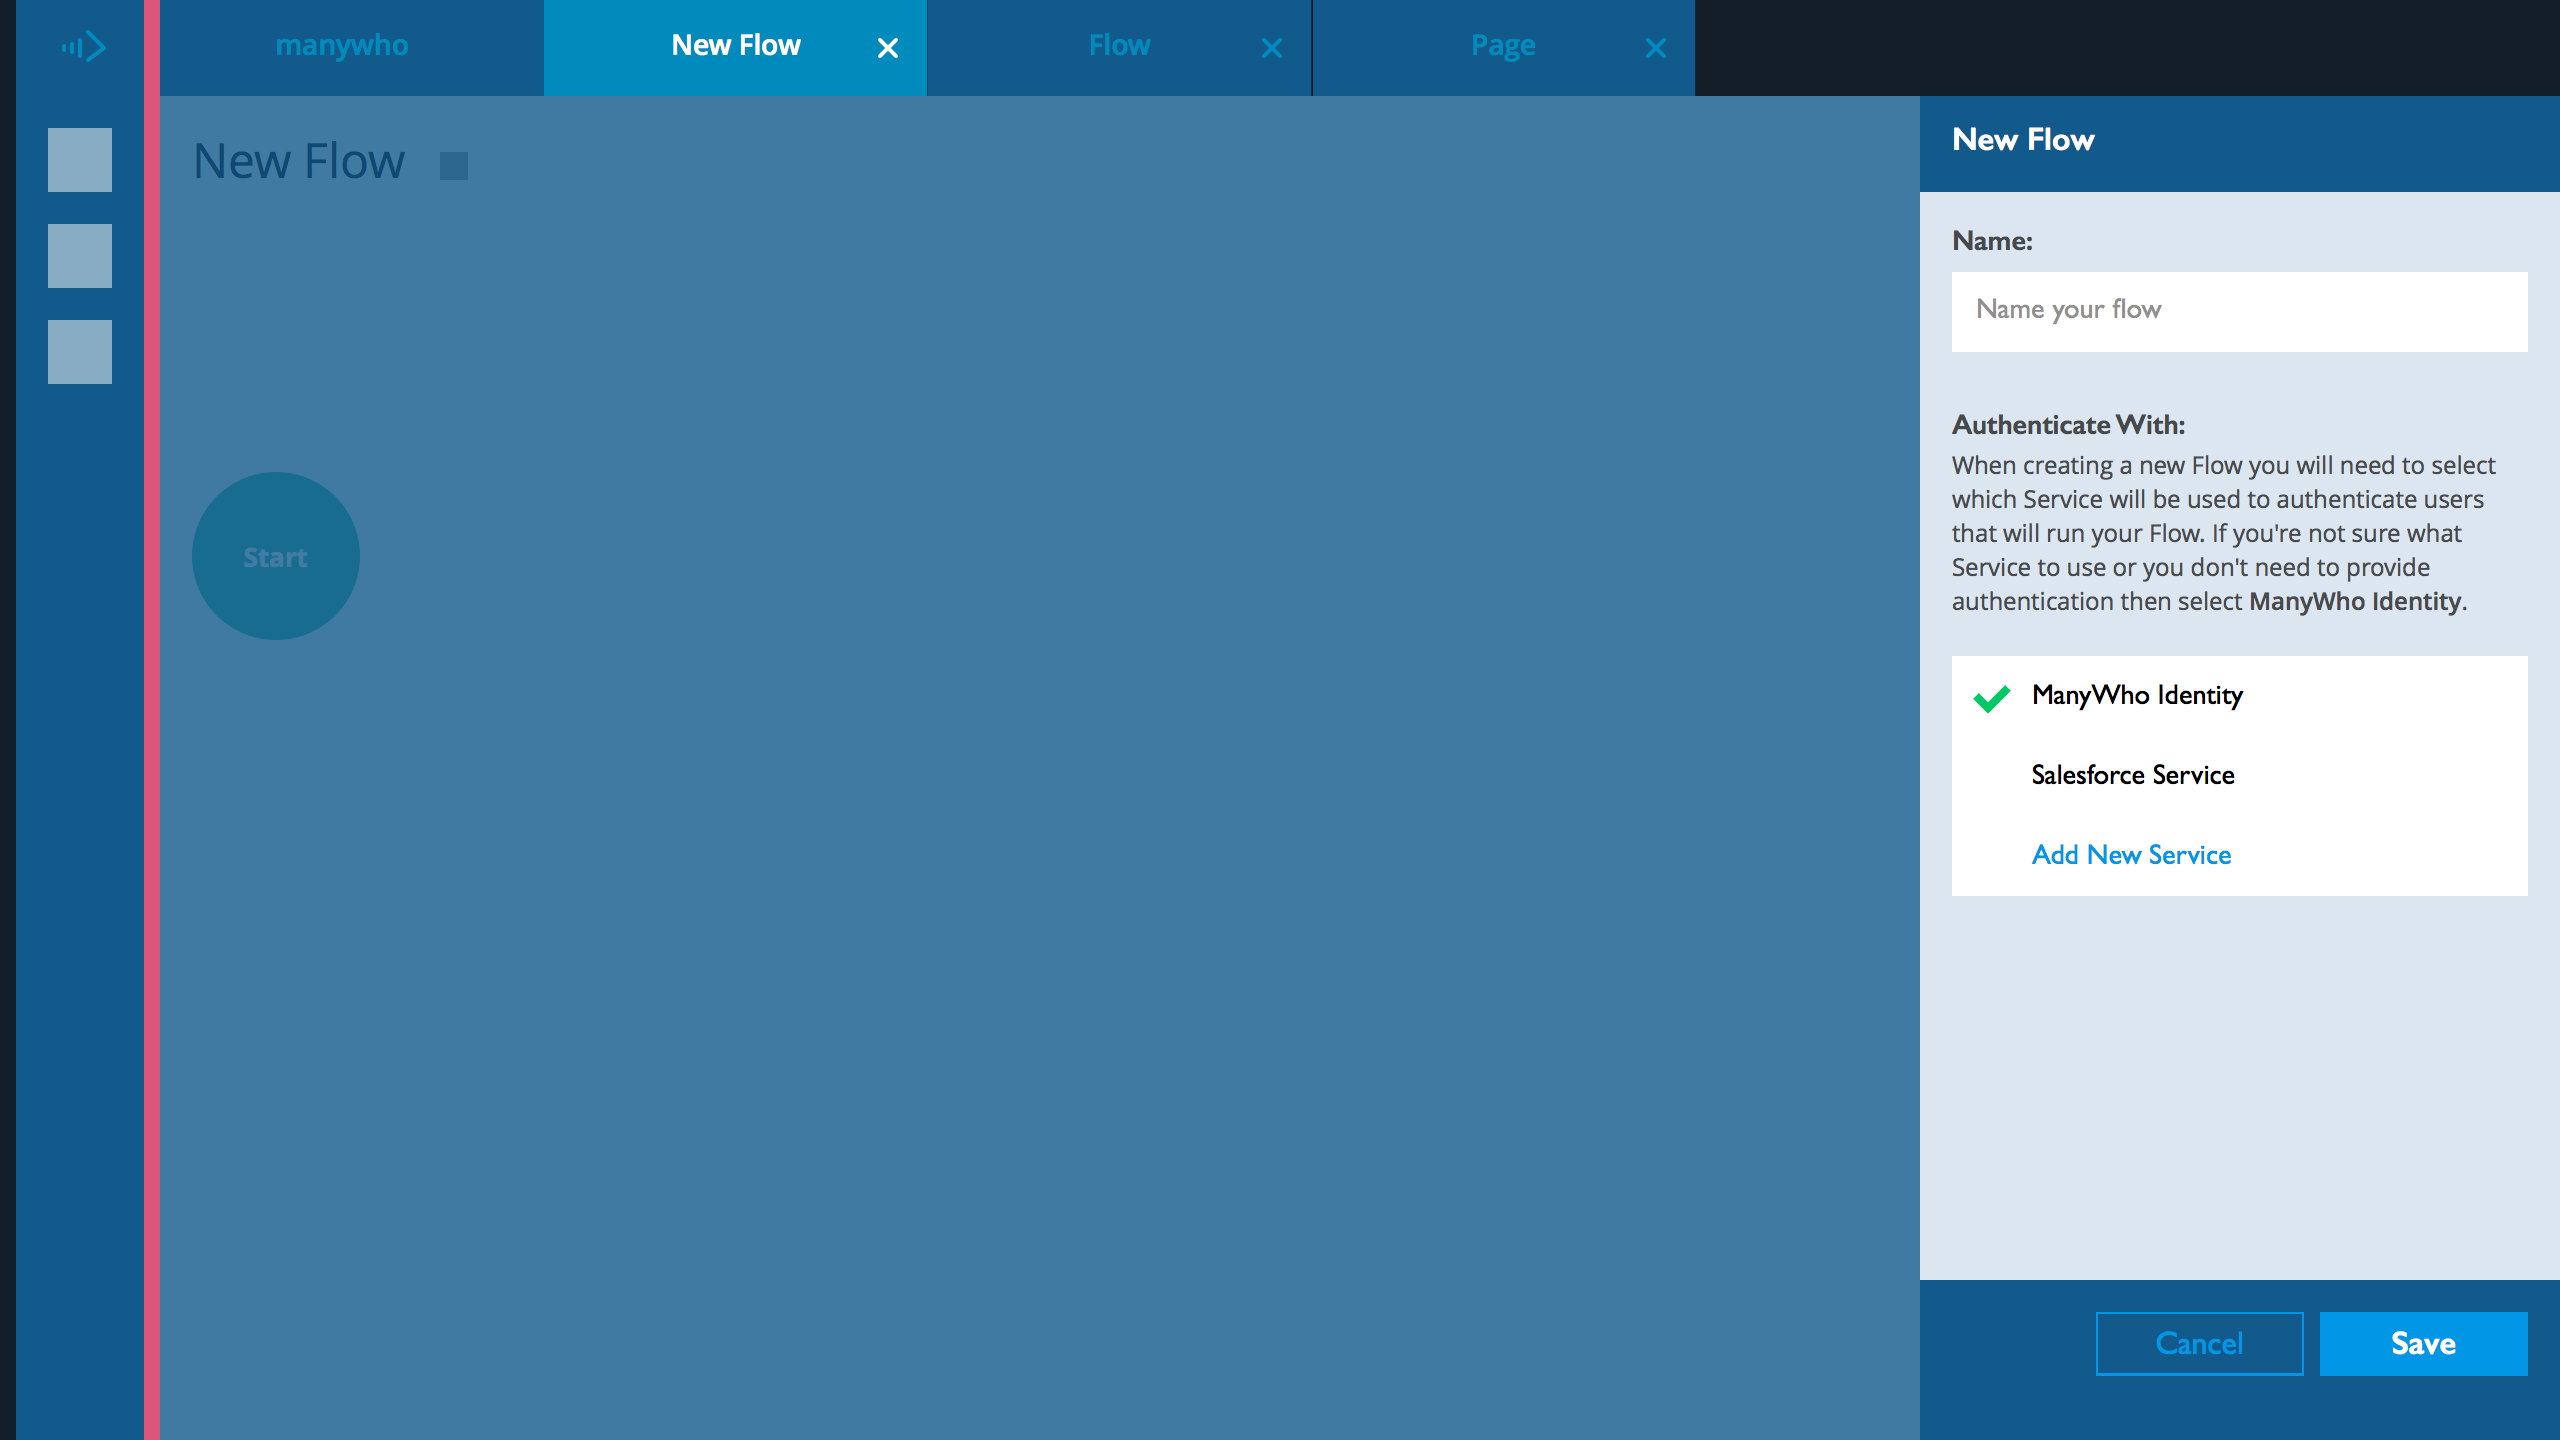Click Add New Service link
The height and width of the screenshot is (1440, 2560).
[x=2131, y=855]
